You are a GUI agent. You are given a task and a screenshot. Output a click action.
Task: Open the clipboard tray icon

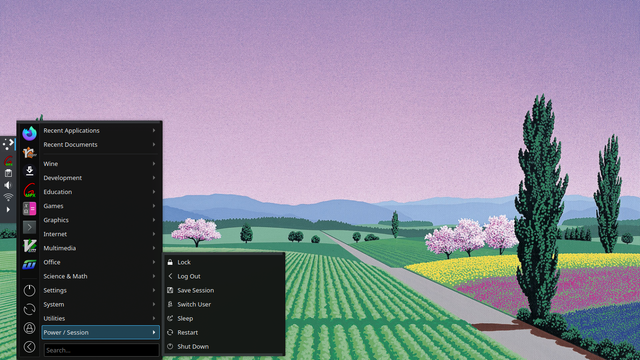click(x=8, y=173)
